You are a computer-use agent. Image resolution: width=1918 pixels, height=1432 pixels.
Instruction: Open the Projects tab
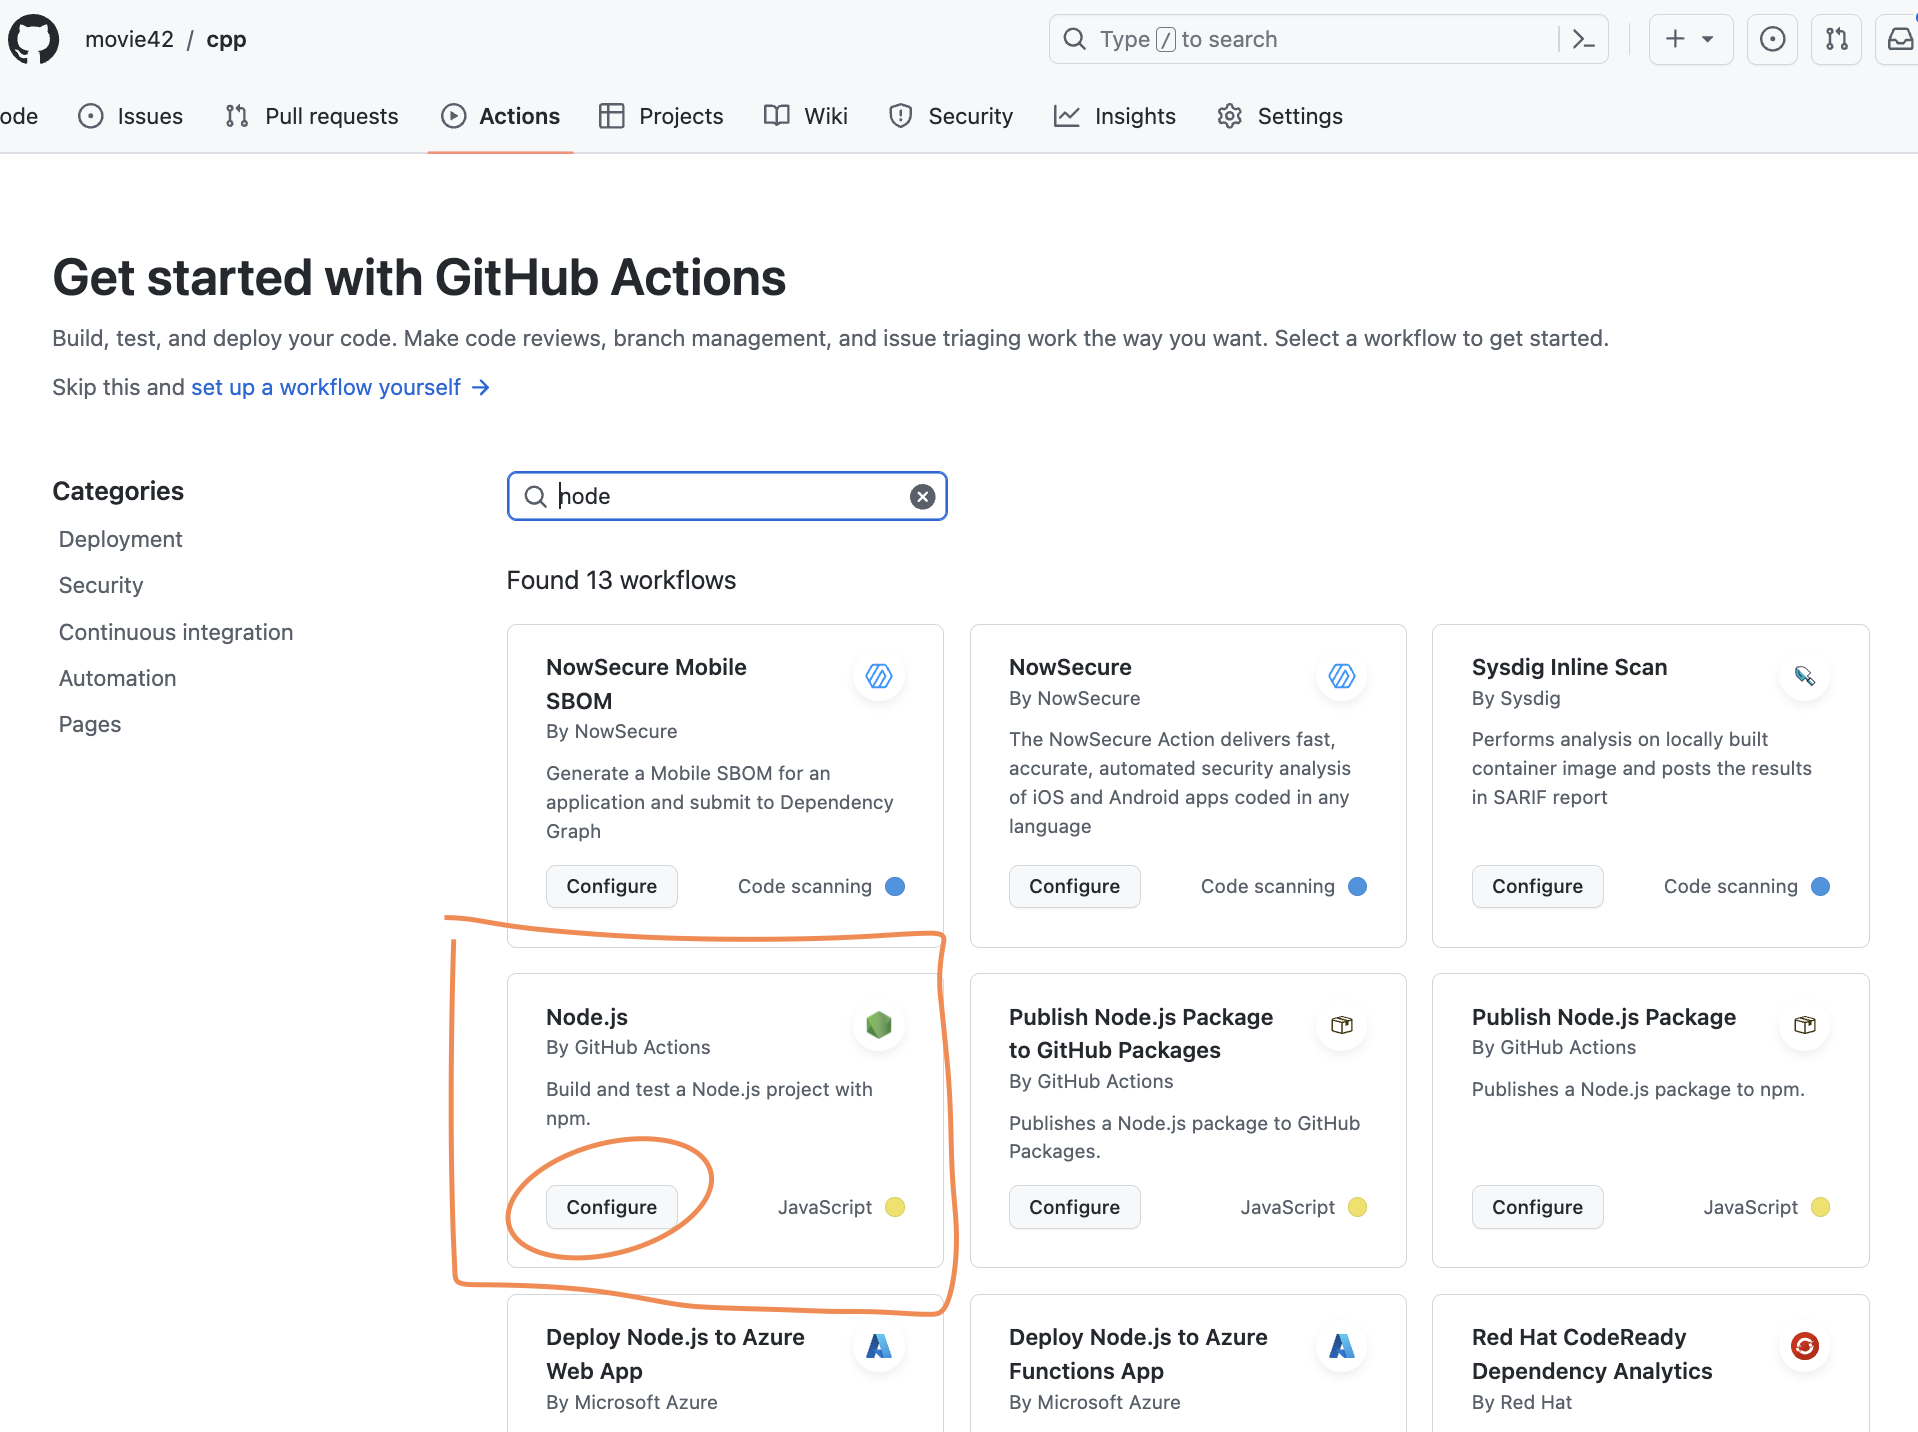(661, 116)
